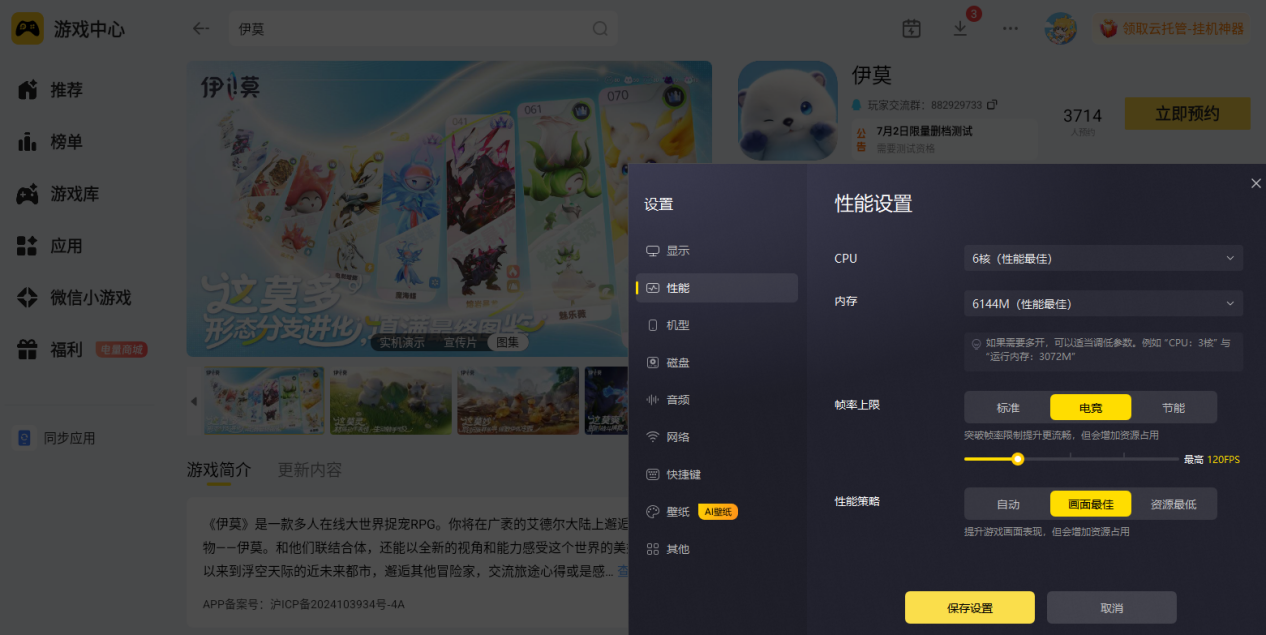The height and width of the screenshot is (635, 1266).
Task: Close the settings dialog with X
Action: click(1256, 183)
